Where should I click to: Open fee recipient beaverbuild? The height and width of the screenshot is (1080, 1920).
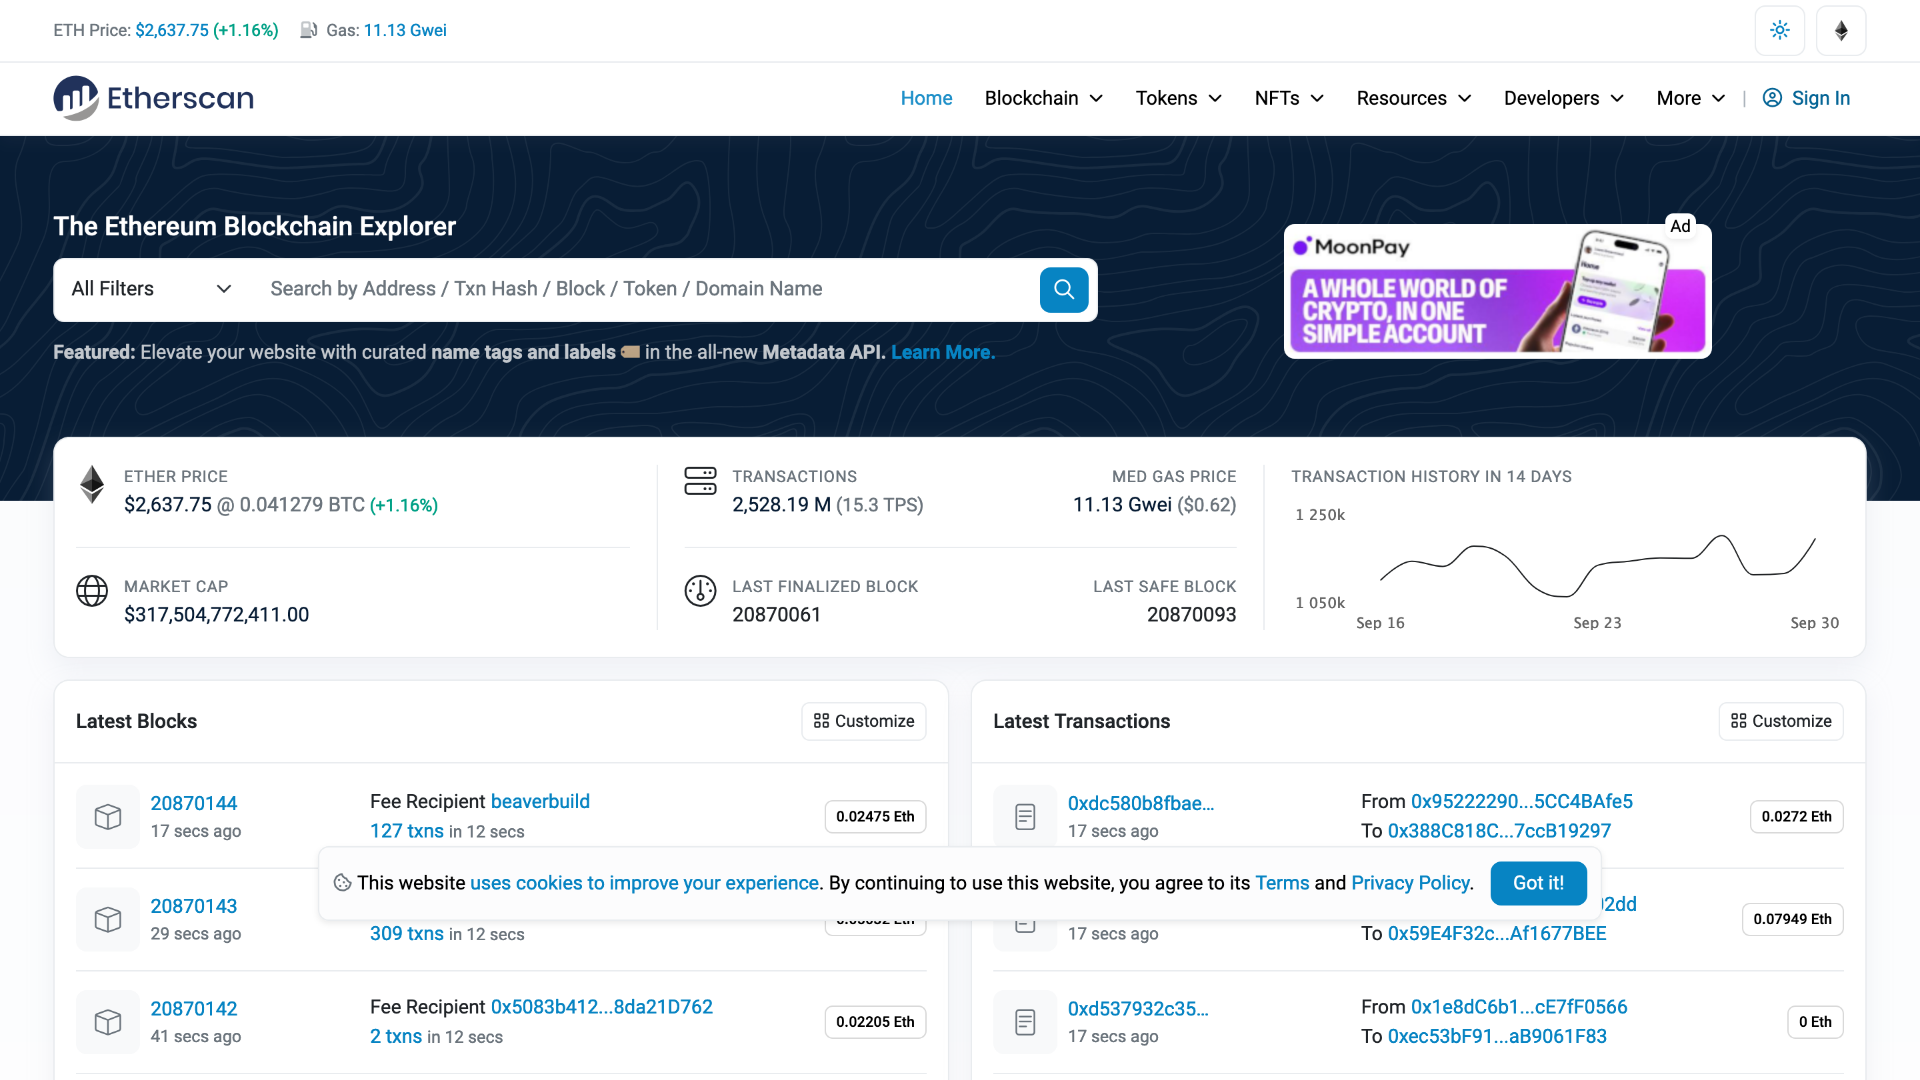click(540, 801)
